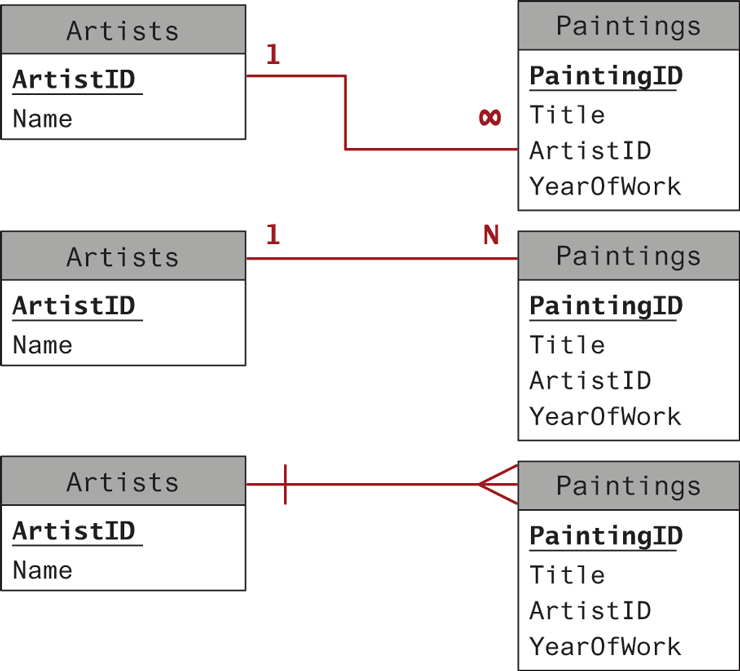
Task: Click ArtistID field in the top Paintings table
Action: click(x=590, y=151)
